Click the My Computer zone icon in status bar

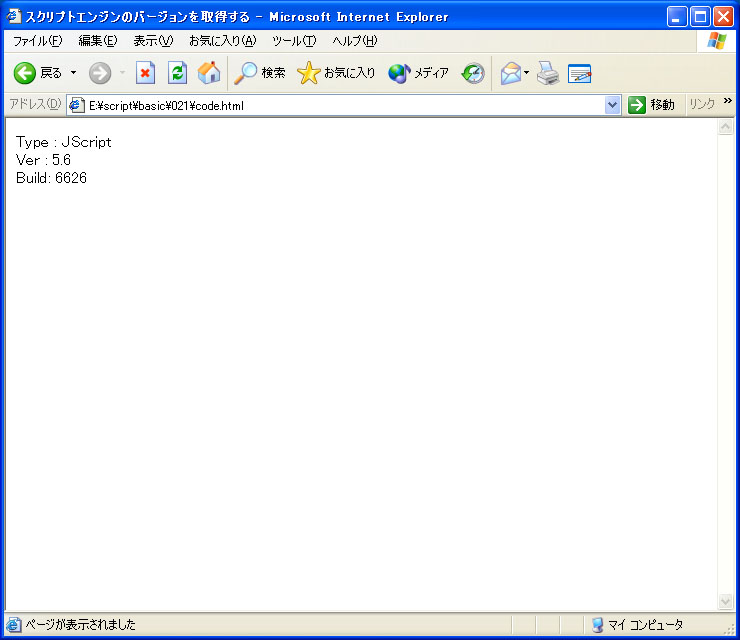(597, 625)
